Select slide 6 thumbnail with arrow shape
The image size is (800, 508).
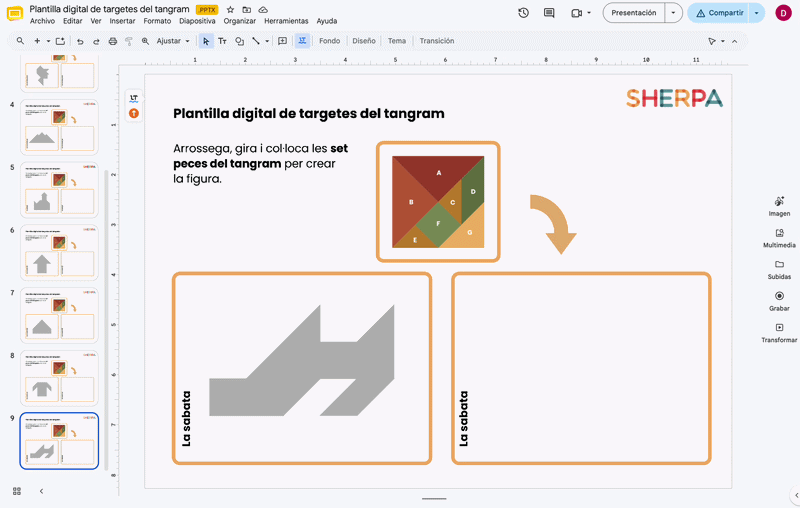59,252
